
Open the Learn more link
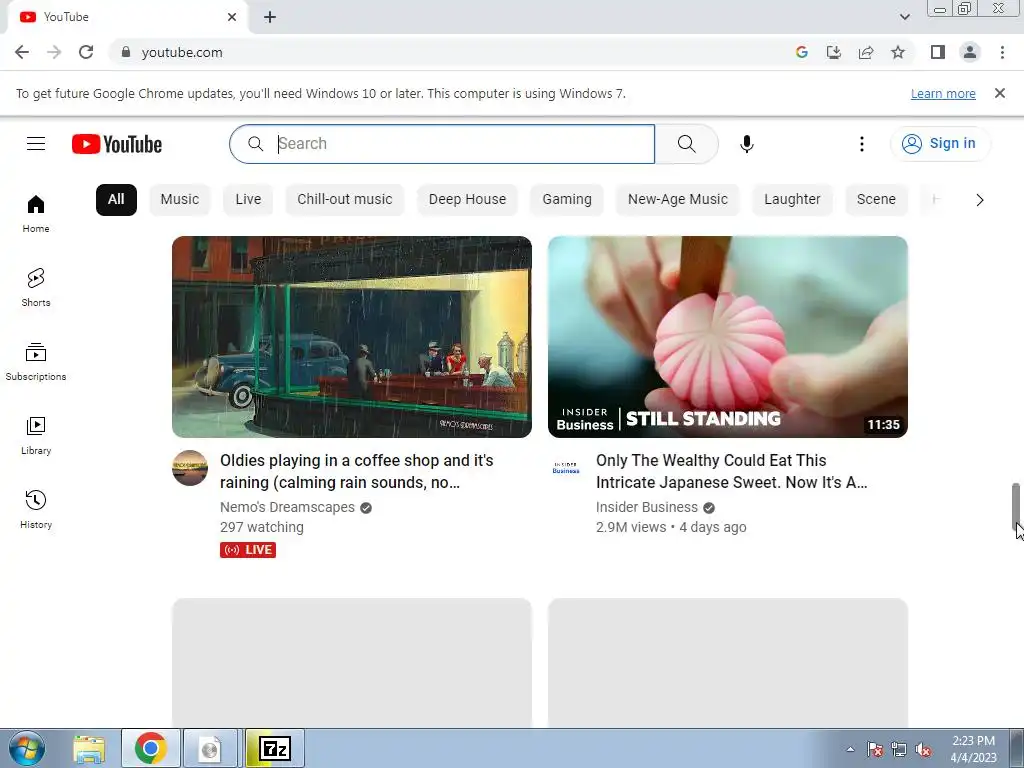[x=943, y=93]
